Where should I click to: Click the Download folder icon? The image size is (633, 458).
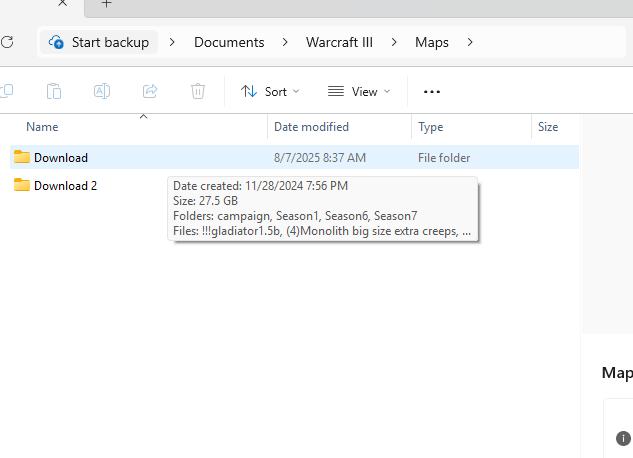(x=22, y=157)
